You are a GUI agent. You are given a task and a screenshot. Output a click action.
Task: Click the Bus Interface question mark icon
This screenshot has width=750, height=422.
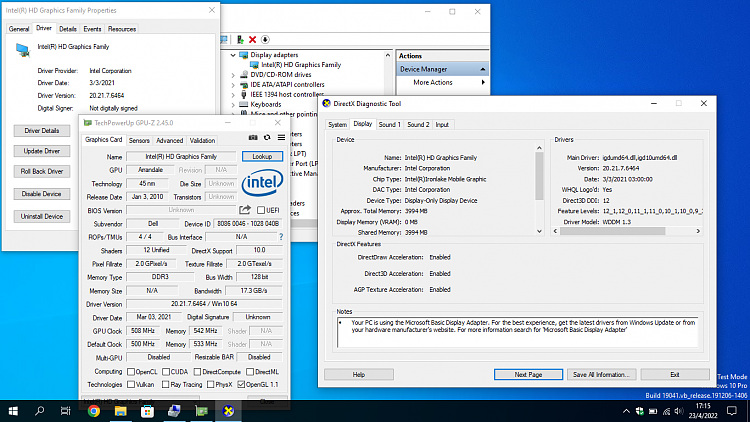pos(281,237)
